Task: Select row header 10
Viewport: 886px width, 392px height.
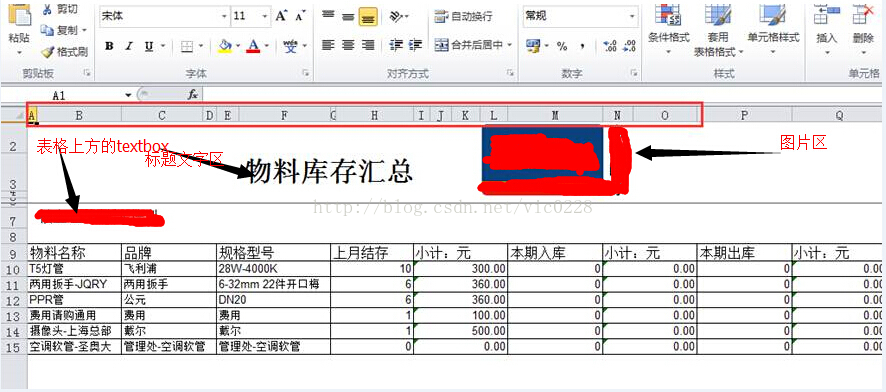Action: pyautogui.click(x=14, y=269)
